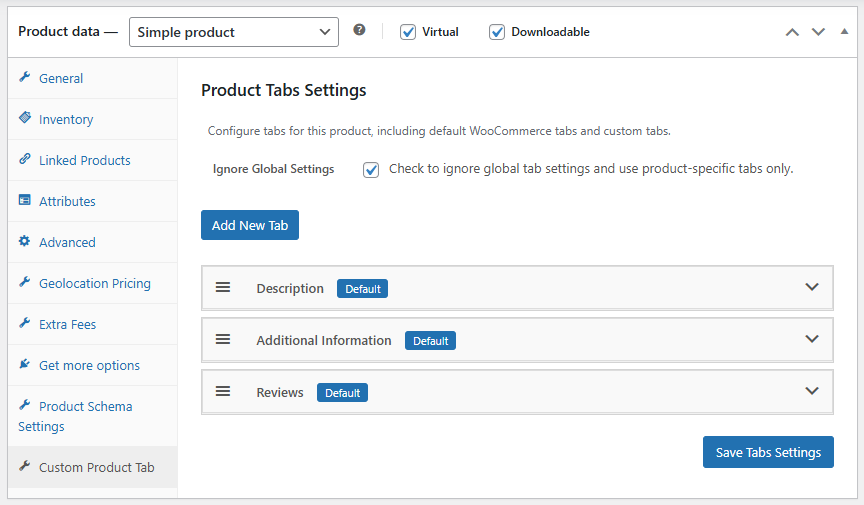Grab the drag handle of Description tab
864x505 pixels.
coord(223,287)
